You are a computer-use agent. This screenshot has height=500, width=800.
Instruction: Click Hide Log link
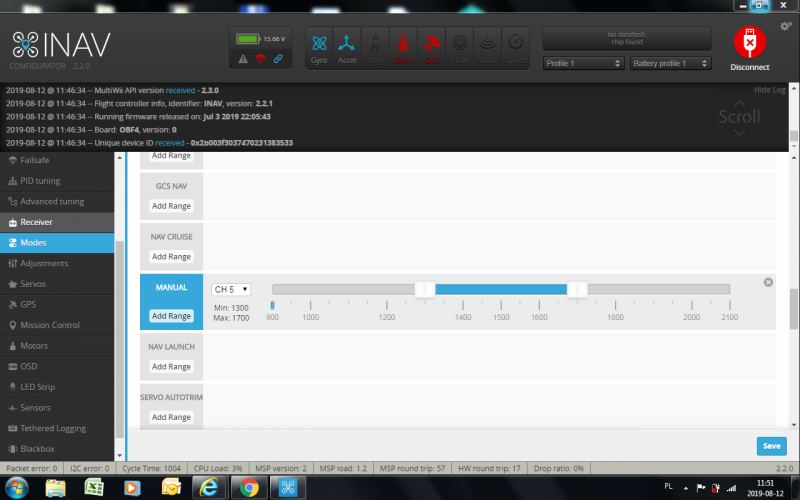coord(769,90)
